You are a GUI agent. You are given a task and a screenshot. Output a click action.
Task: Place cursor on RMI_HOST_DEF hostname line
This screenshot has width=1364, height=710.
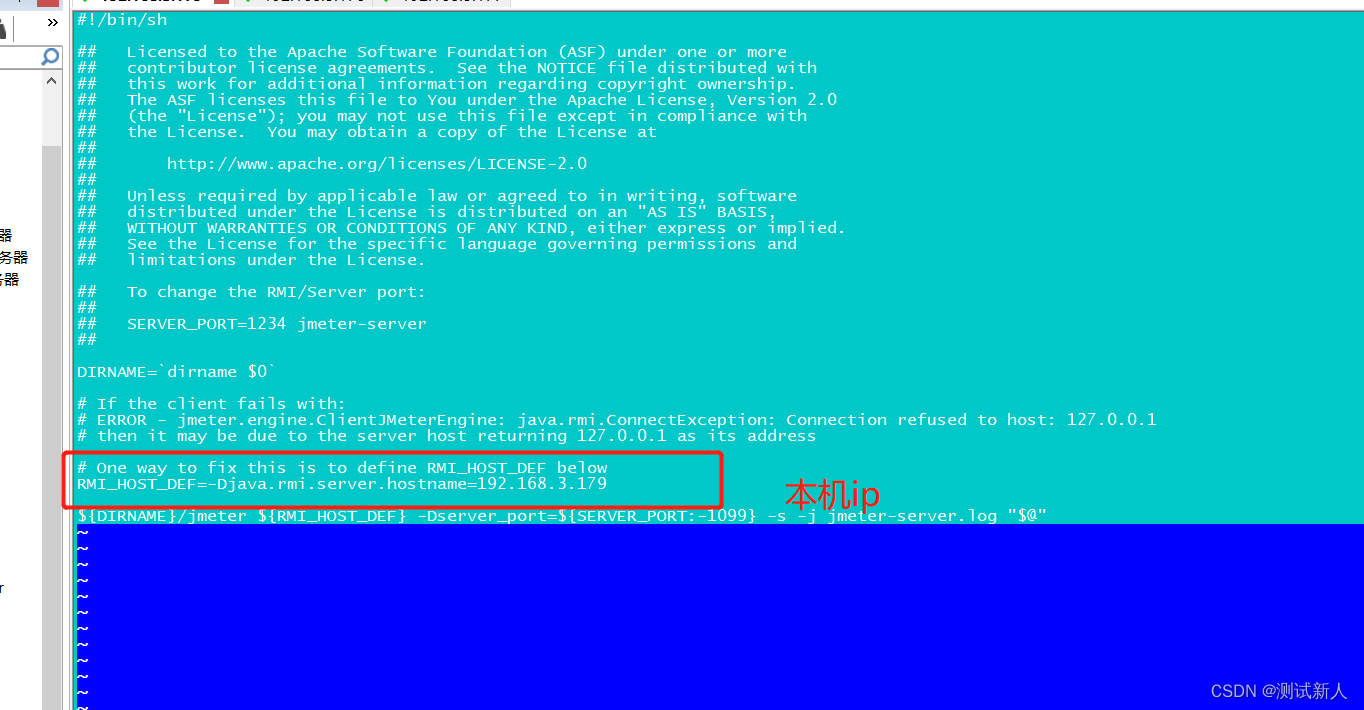click(342, 484)
